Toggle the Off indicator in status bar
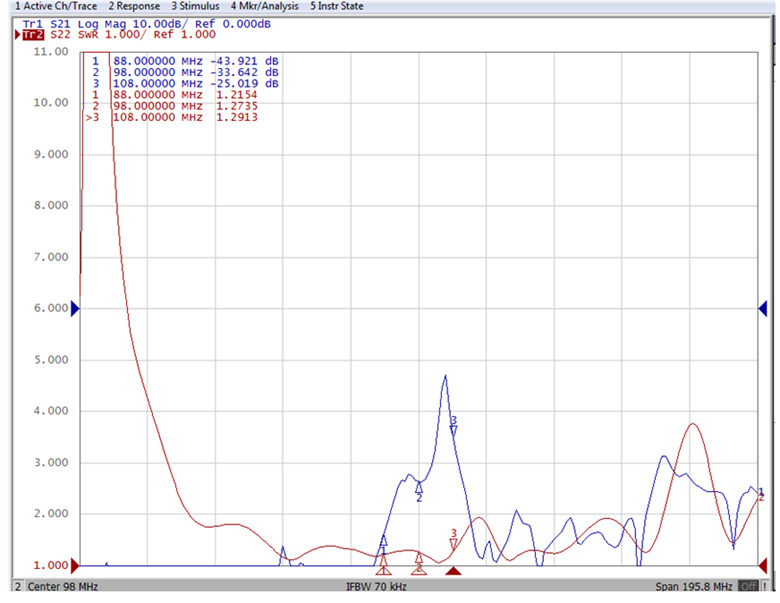 coord(747,586)
